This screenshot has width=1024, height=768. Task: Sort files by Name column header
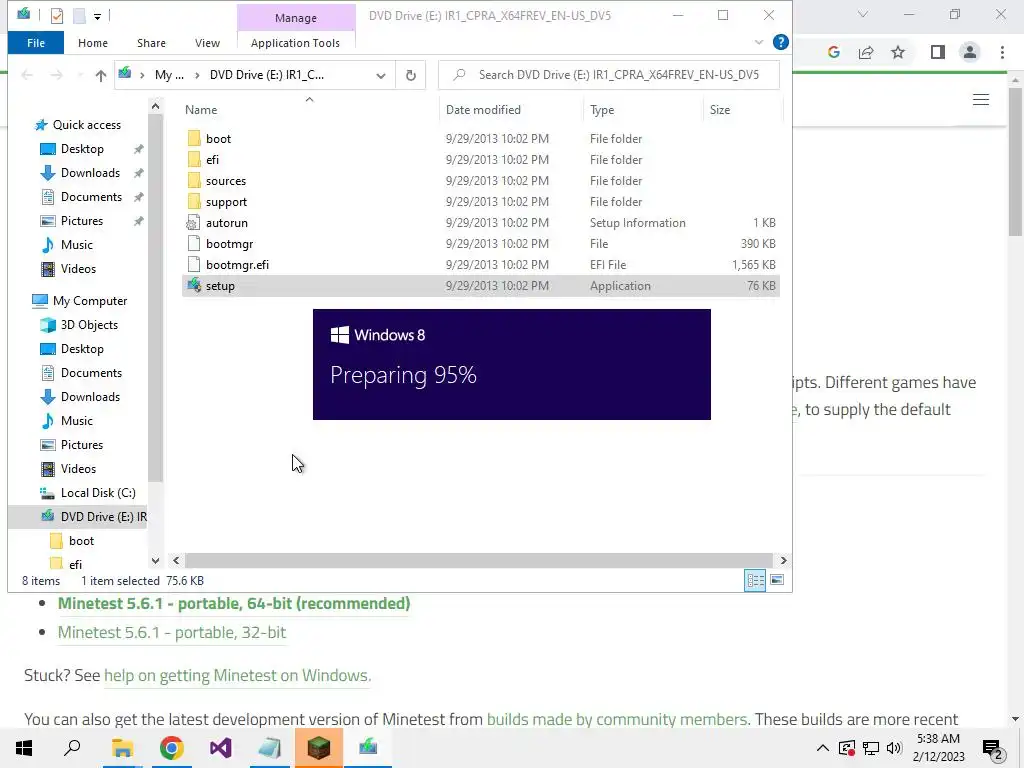201,110
